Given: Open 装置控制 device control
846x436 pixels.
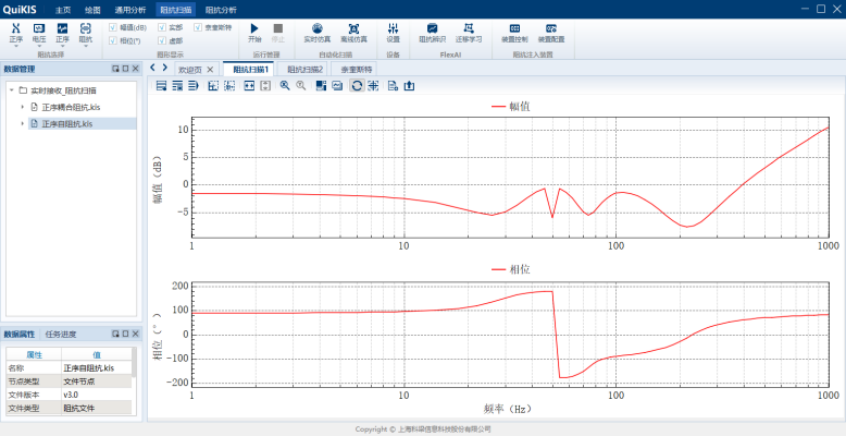Looking at the screenshot, I should coord(514,30).
